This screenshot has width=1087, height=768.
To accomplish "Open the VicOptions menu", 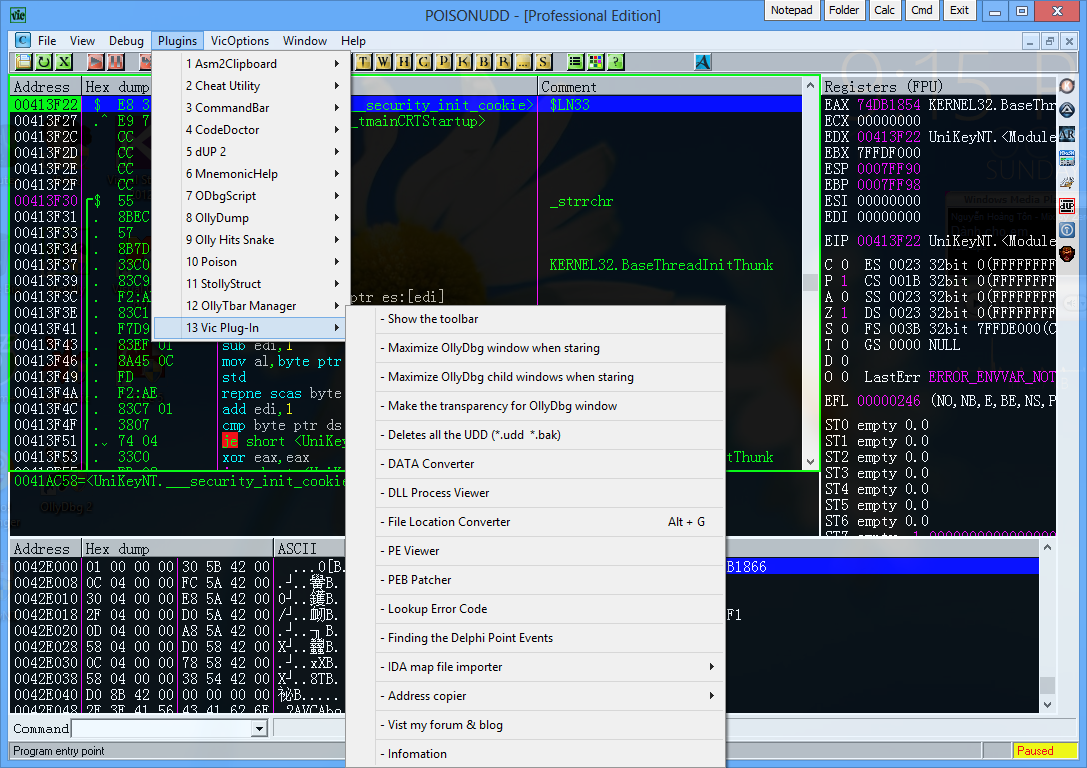I will point(240,41).
